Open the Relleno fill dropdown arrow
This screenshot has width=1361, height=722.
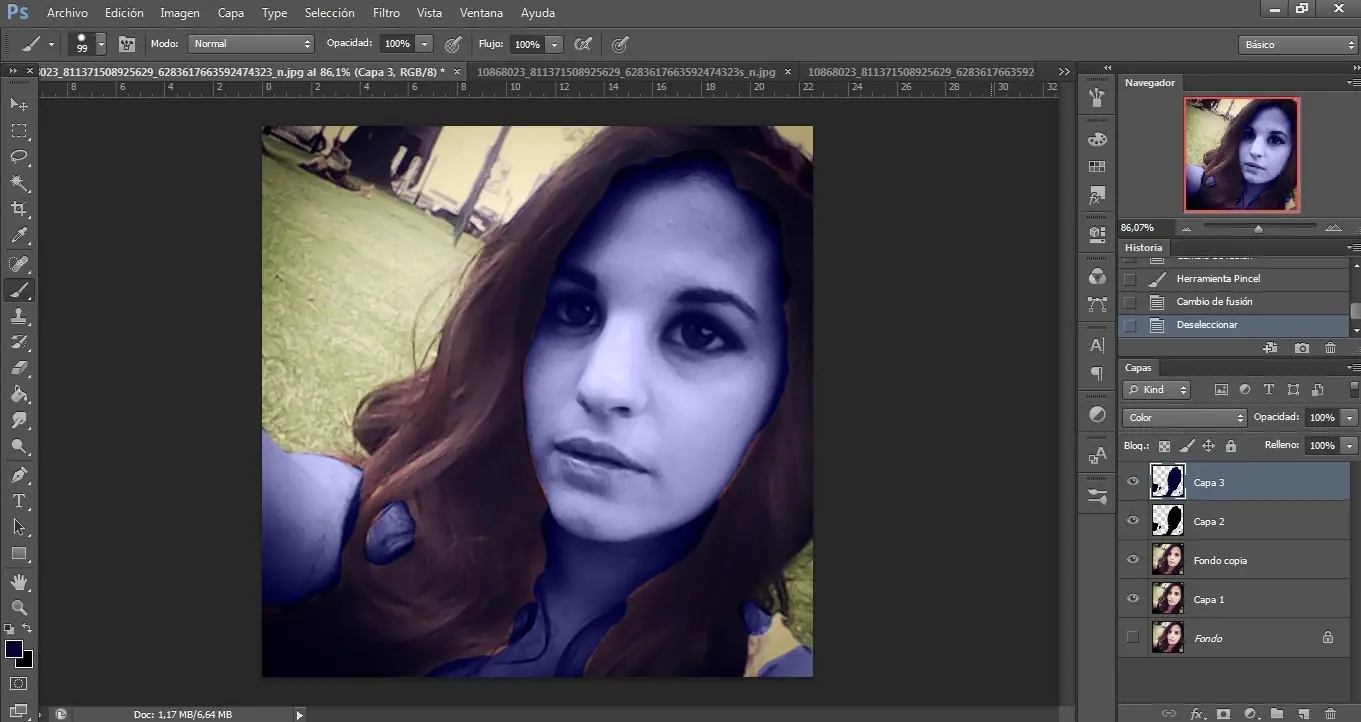click(x=1350, y=445)
